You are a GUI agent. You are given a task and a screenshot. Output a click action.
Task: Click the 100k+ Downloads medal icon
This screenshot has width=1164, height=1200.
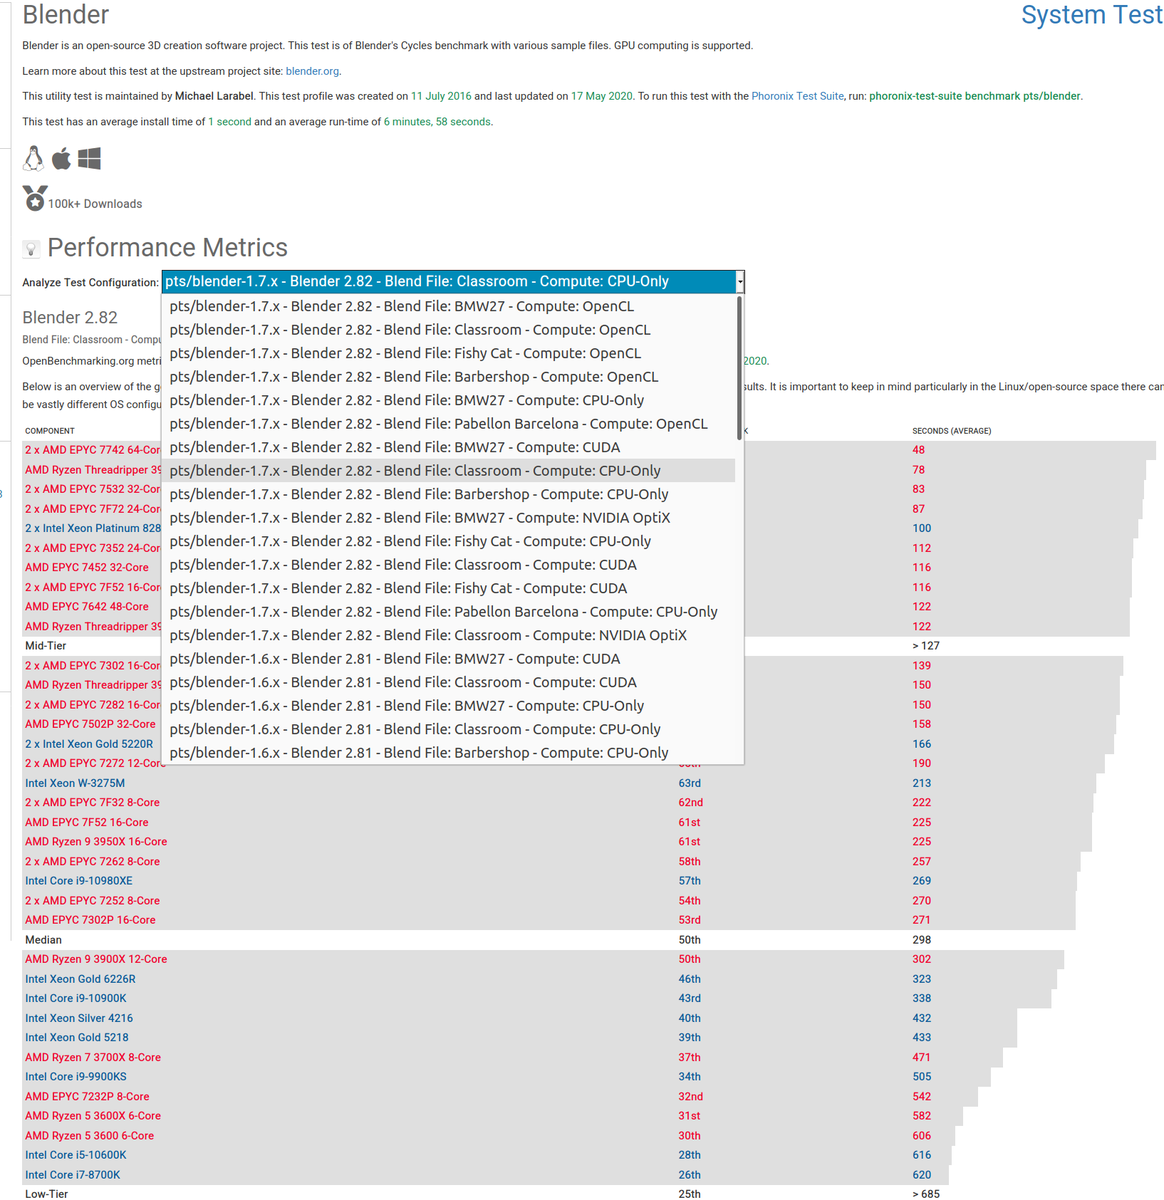point(35,199)
